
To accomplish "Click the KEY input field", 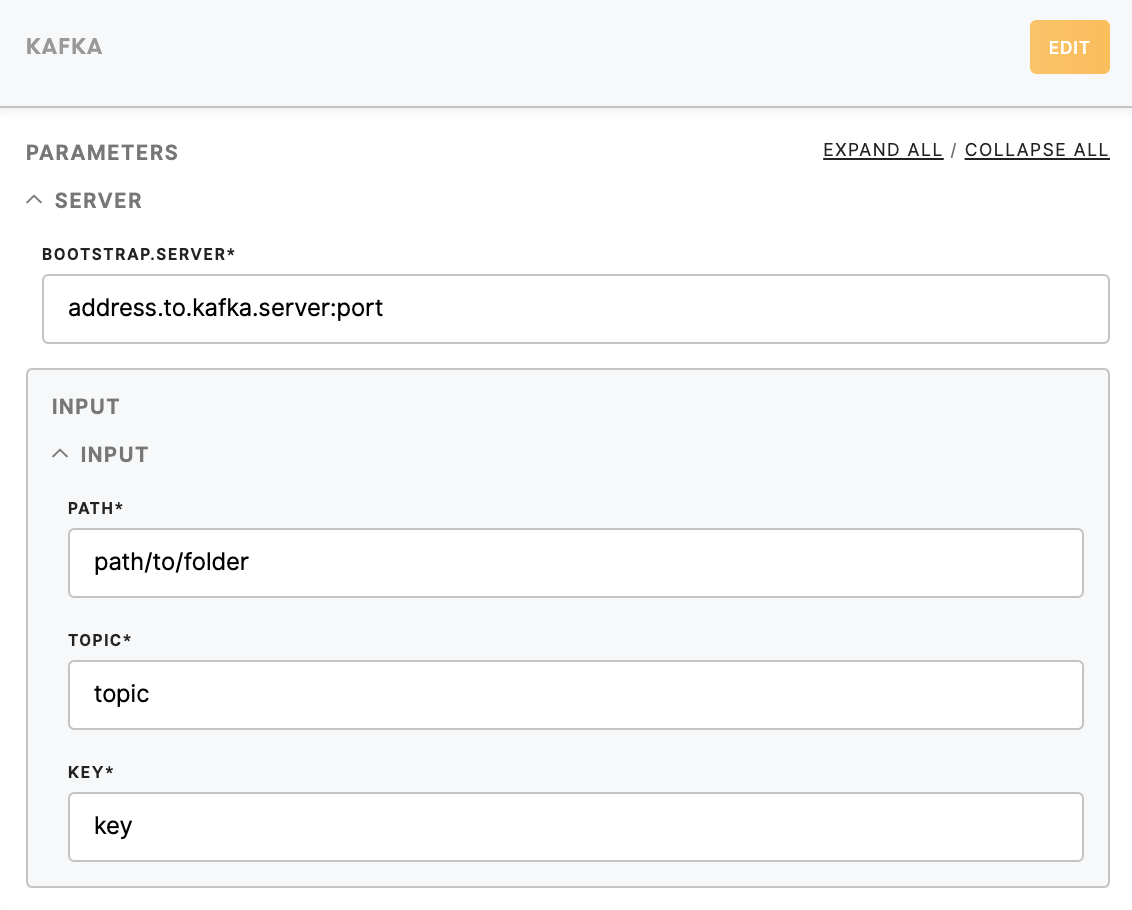I will tap(575, 827).
